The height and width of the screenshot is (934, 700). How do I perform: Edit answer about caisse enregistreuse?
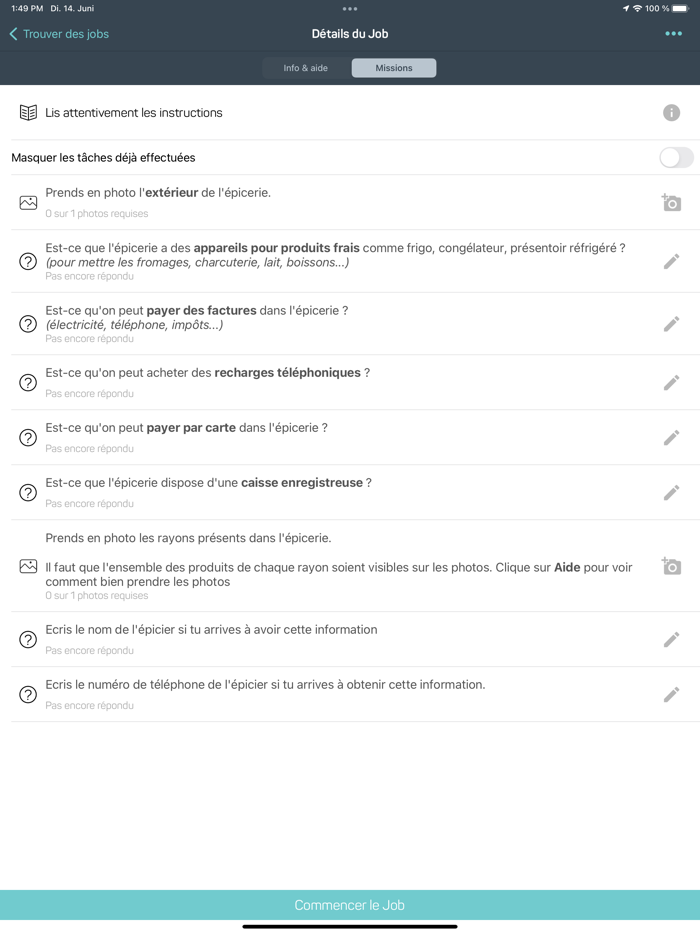pyautogui.click(x=671, y=492)
